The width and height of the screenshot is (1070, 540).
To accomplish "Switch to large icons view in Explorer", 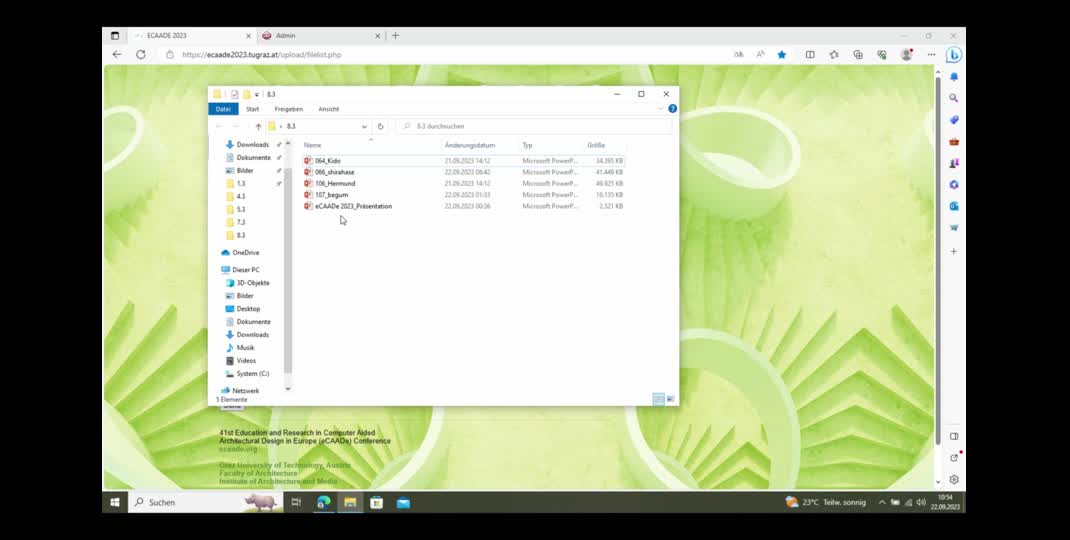I will (x=670, y=399).
